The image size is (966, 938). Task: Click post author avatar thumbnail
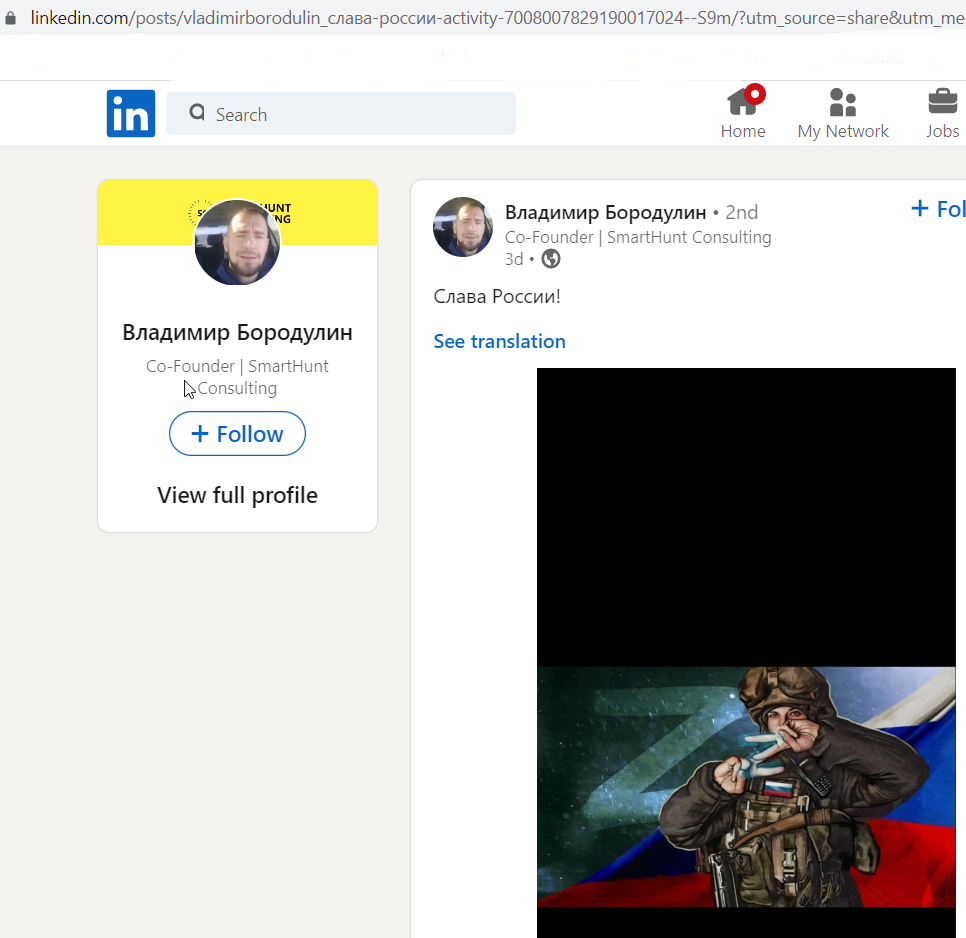[x=463, y=227]
